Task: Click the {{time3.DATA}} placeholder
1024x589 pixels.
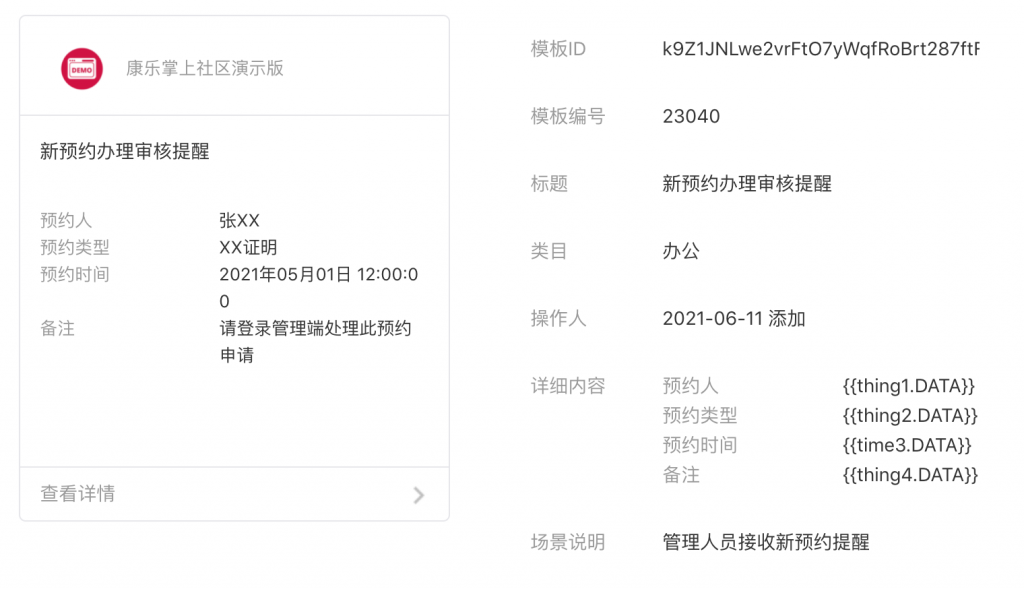Action: click(x=907, y=446)
